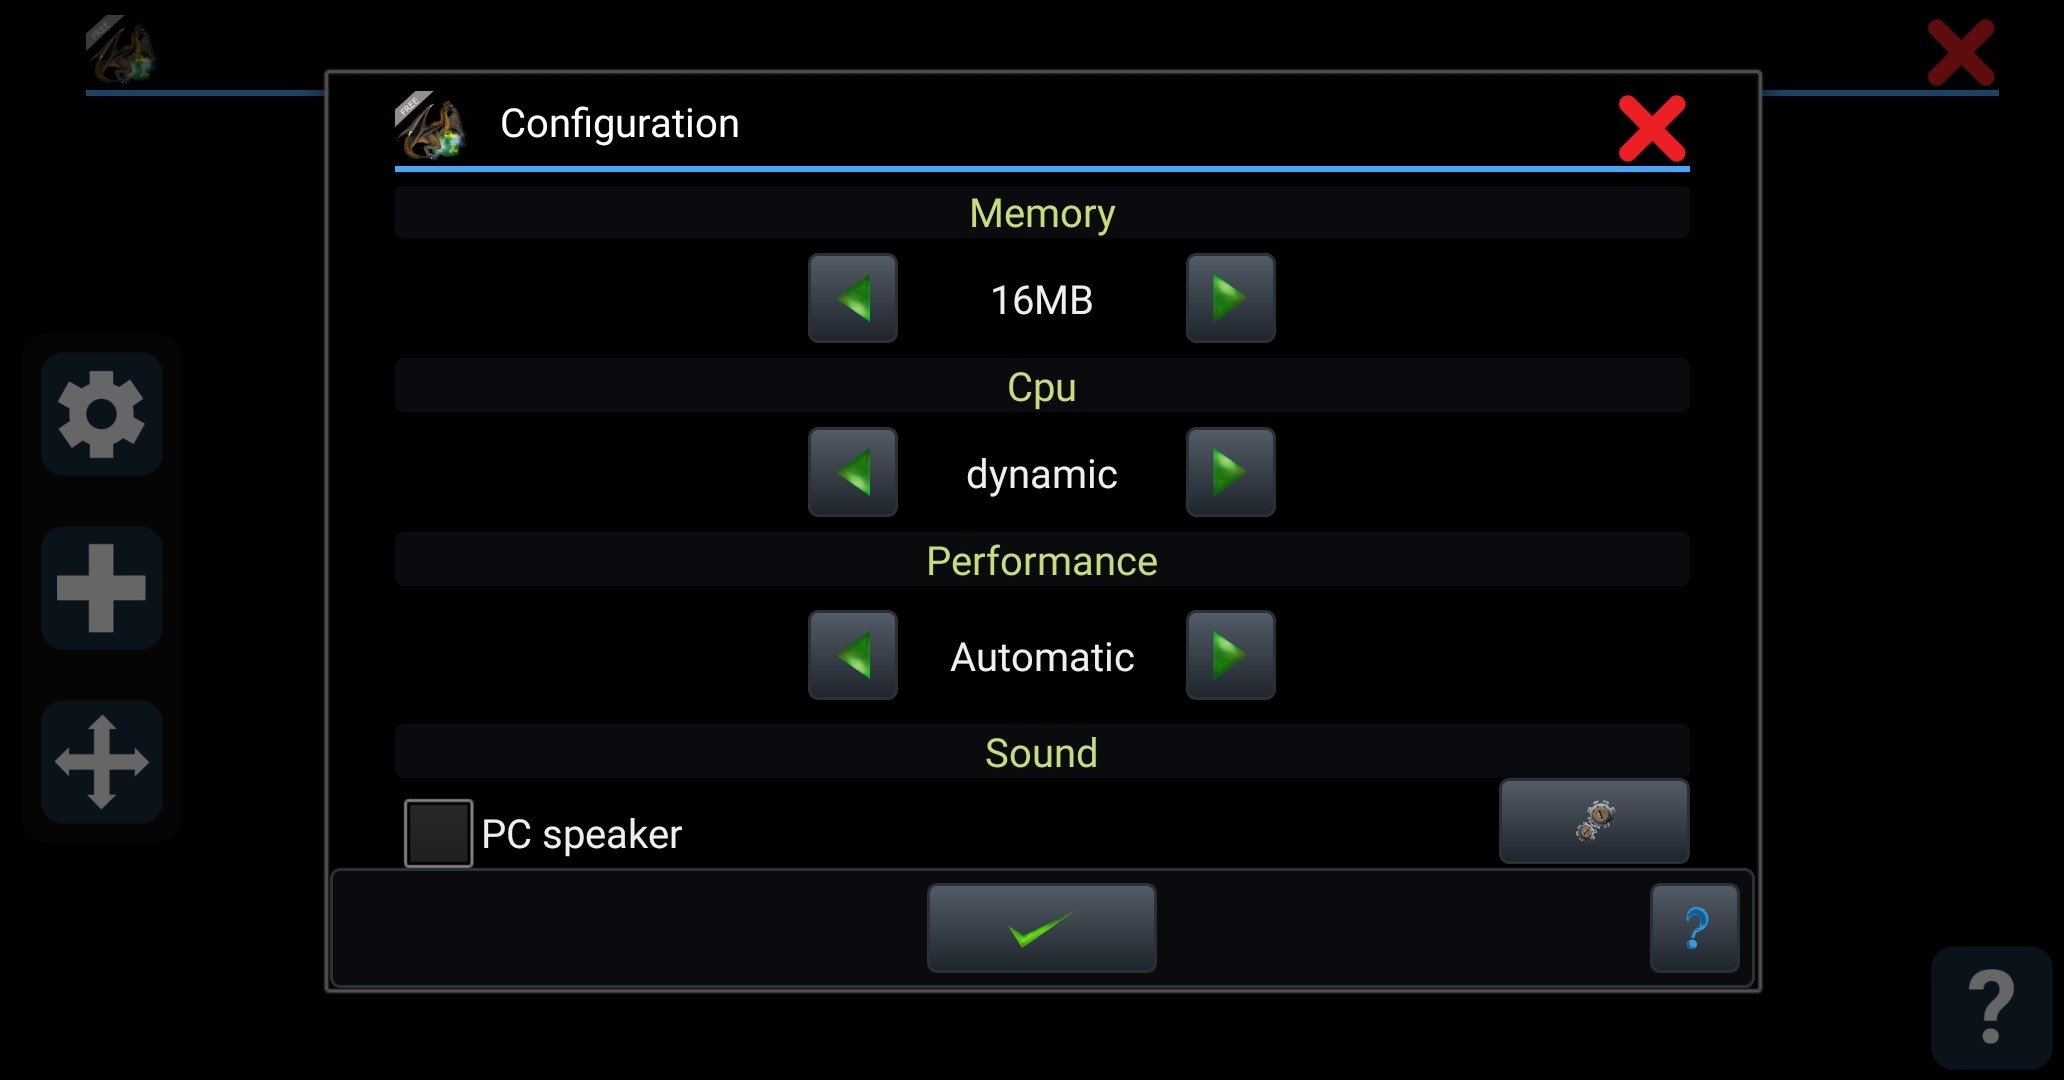Increase Memory with right green arrow
Viewport: 2064px width, 1080px height.
(x=1230, y=298)
